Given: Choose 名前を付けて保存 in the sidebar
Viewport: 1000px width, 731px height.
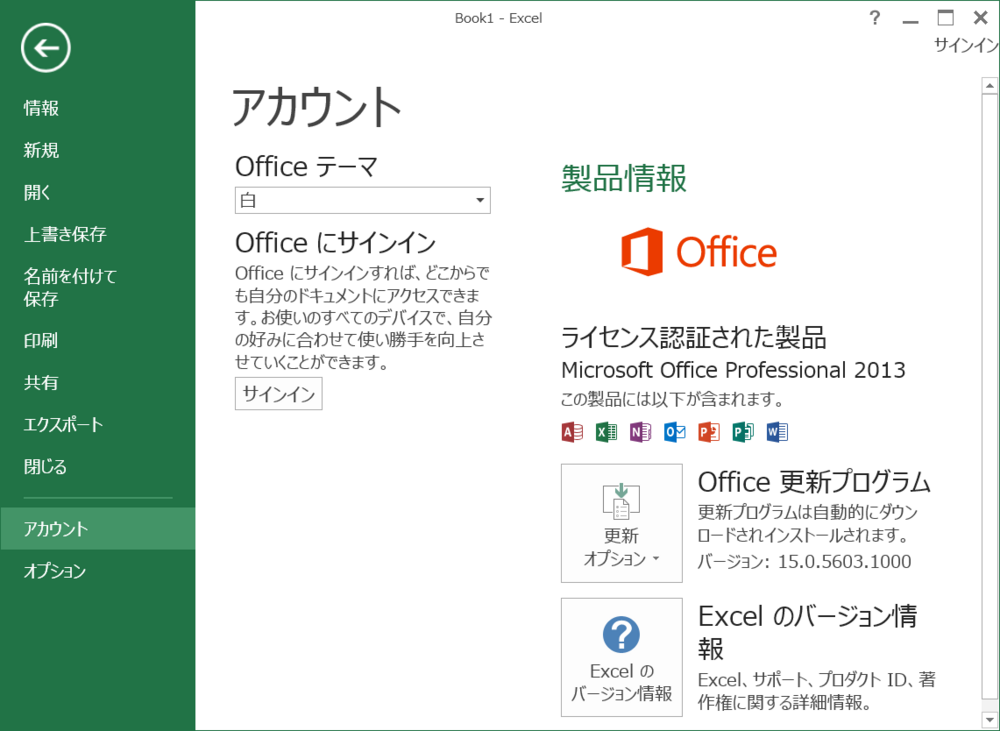Looking at the screenshot, I should (70, 287).
